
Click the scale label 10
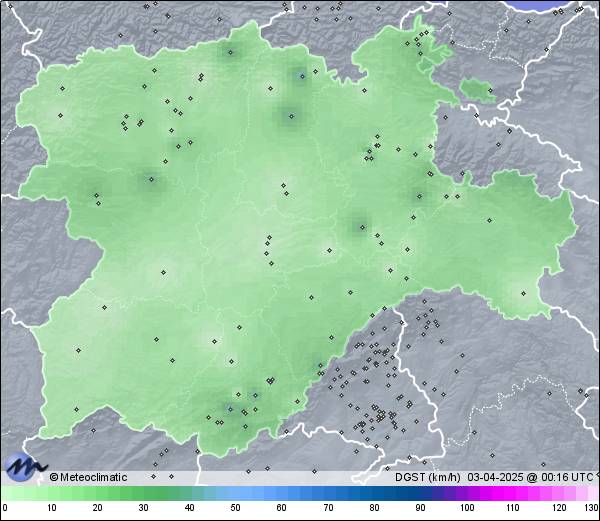click(52, 508)
